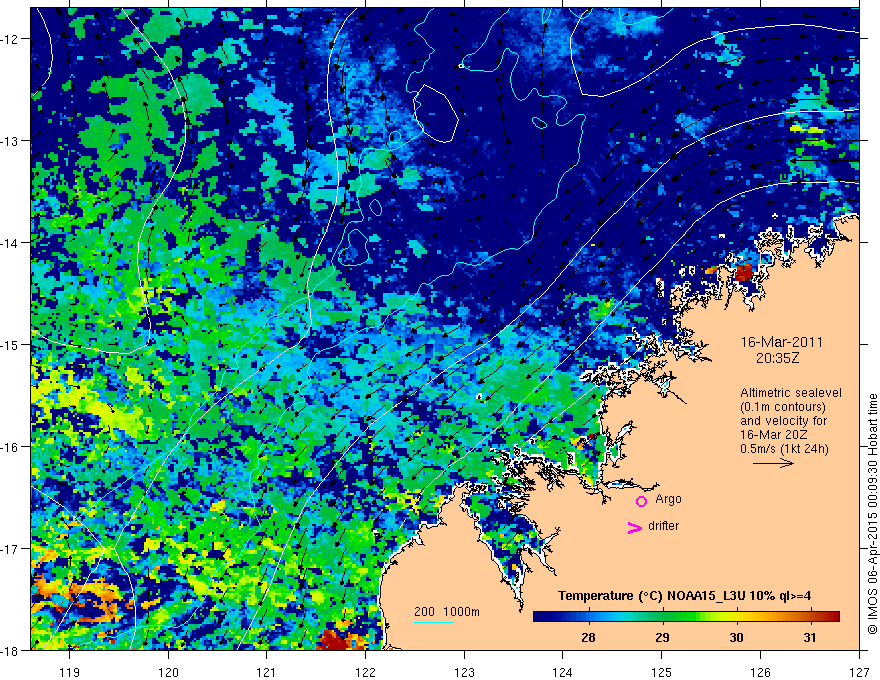
Task: Click the latitude axis label -18
Action: point(10,650)
